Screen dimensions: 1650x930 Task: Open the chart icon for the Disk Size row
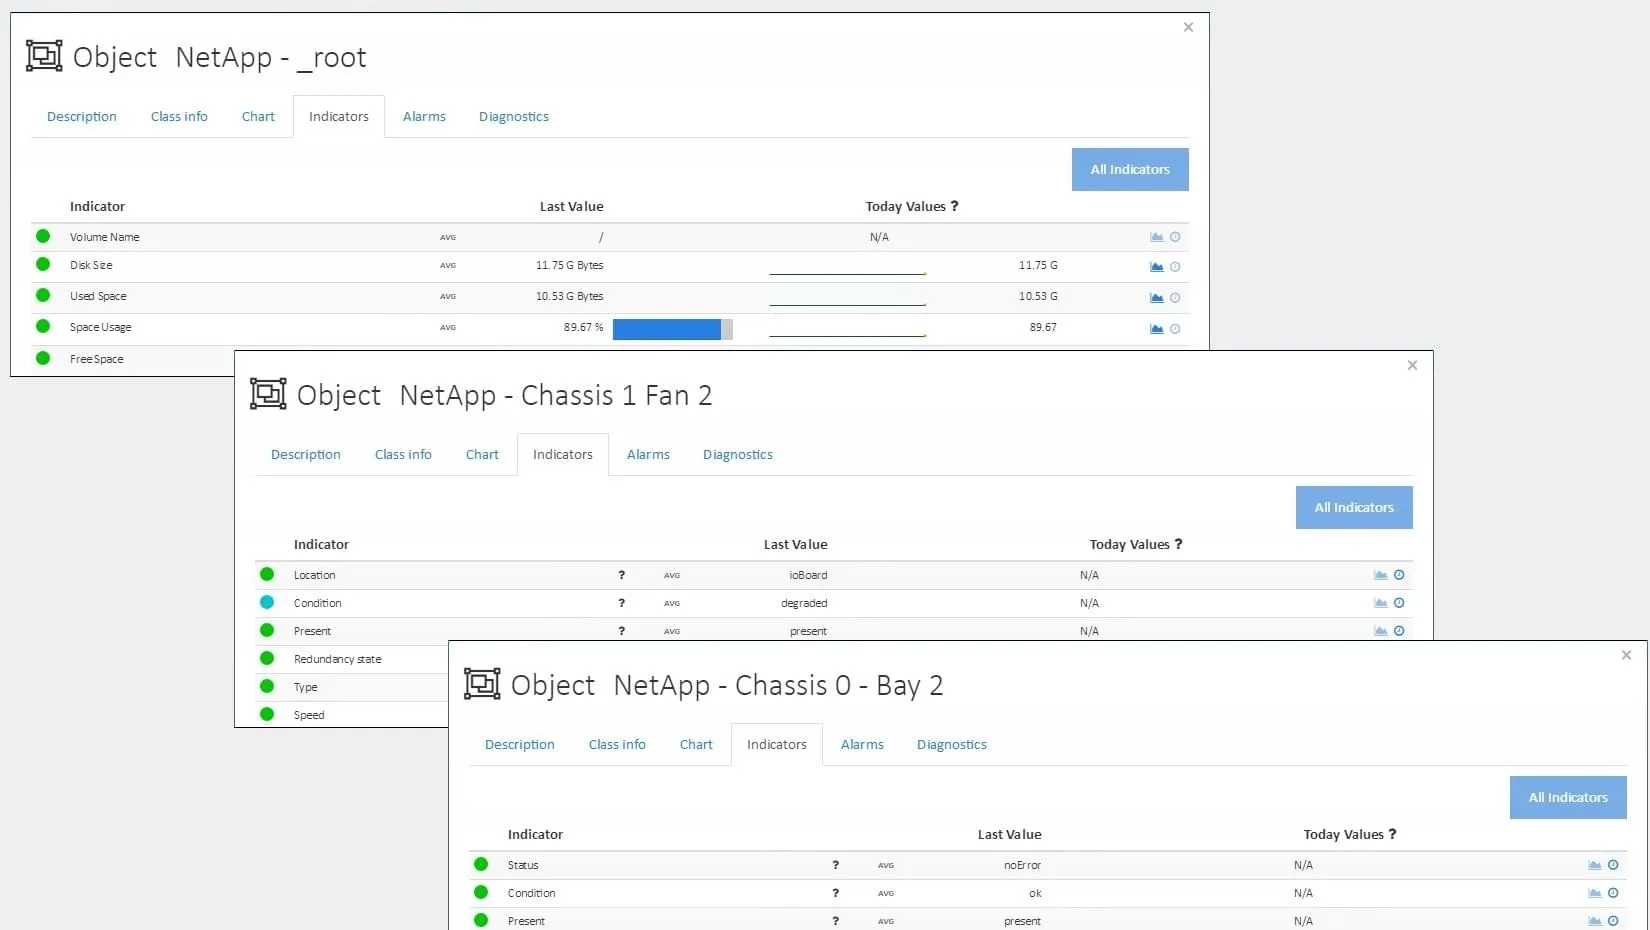1156,267
